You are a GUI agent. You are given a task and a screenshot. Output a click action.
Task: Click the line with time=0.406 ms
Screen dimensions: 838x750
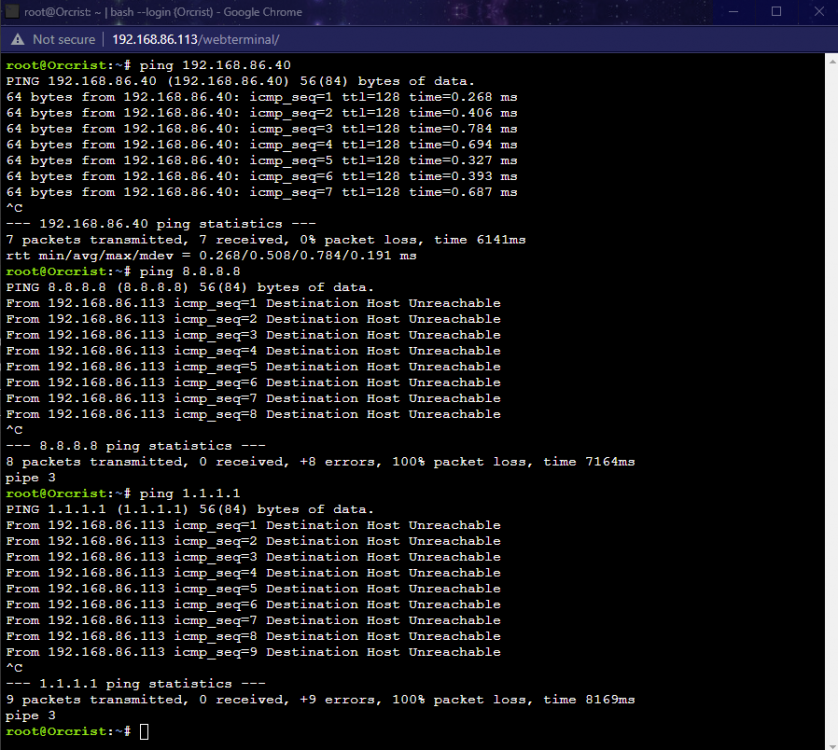[261, 113]
